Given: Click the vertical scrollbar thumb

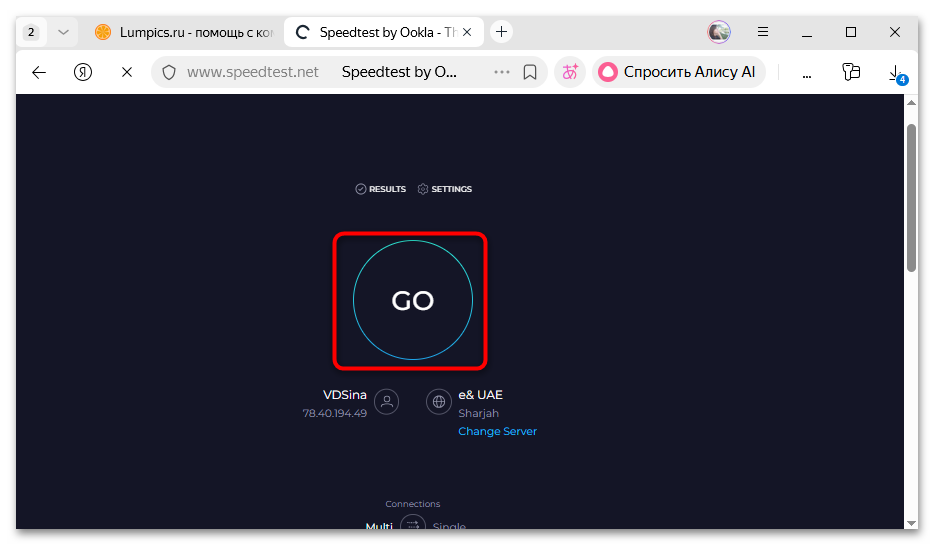Looking at the screenshot, I should [x=911, y=198].
